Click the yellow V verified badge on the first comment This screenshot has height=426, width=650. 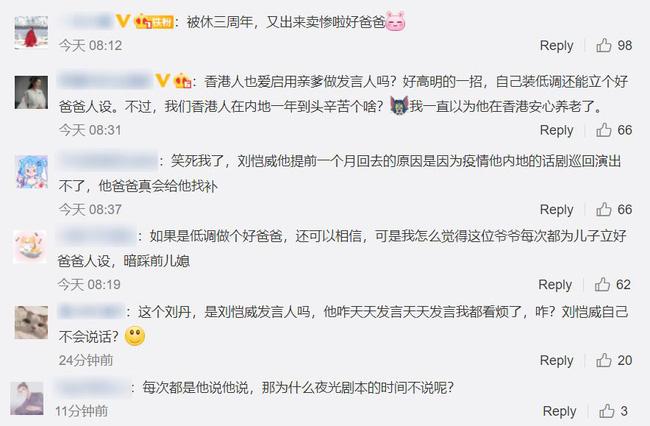[123, 21]
